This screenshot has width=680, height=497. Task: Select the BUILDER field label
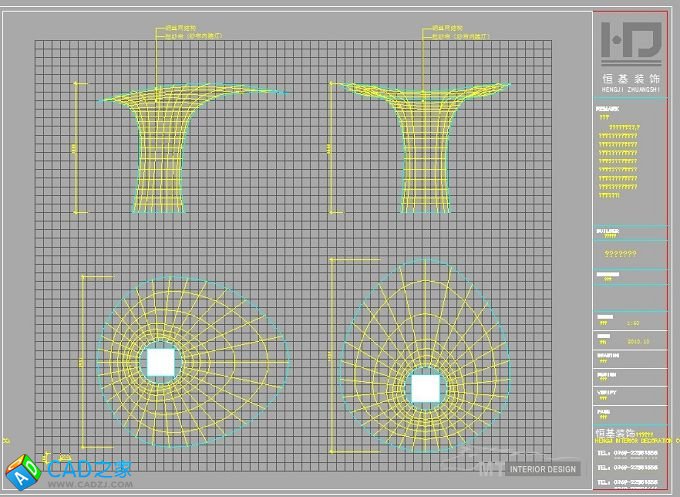(608, 231)
